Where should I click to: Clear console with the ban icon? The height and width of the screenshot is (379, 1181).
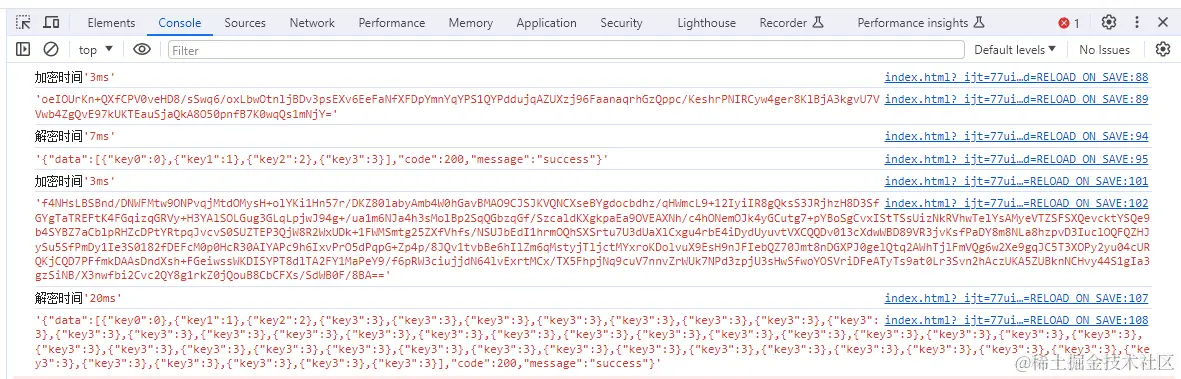pos(50,50)
